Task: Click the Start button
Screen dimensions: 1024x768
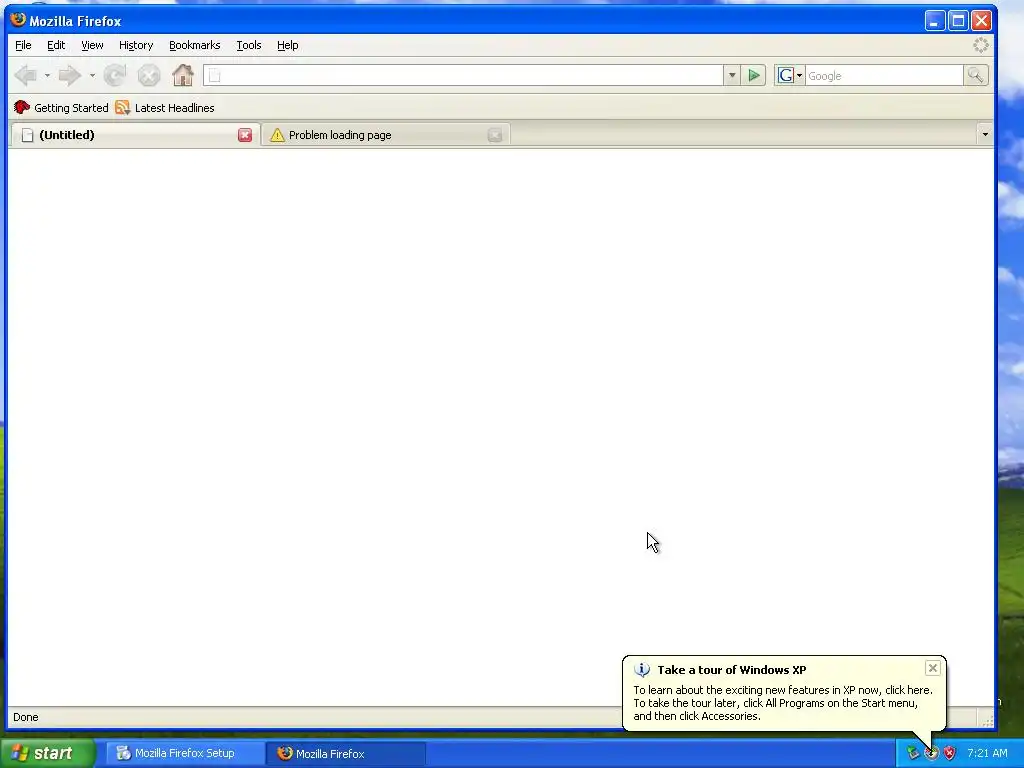Action: tap(46, 753)
